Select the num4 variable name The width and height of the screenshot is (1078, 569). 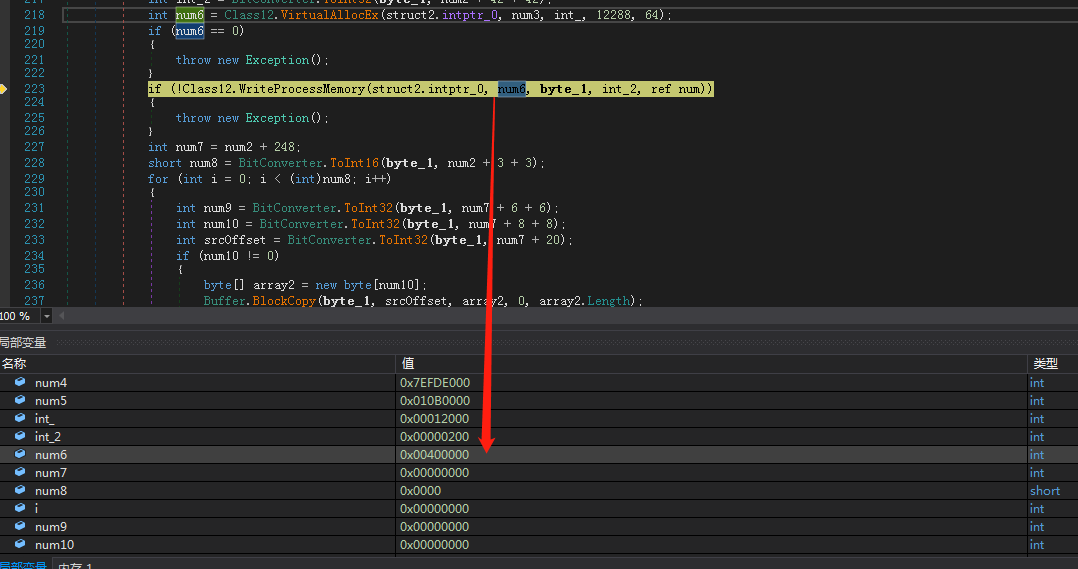[51, 383]
